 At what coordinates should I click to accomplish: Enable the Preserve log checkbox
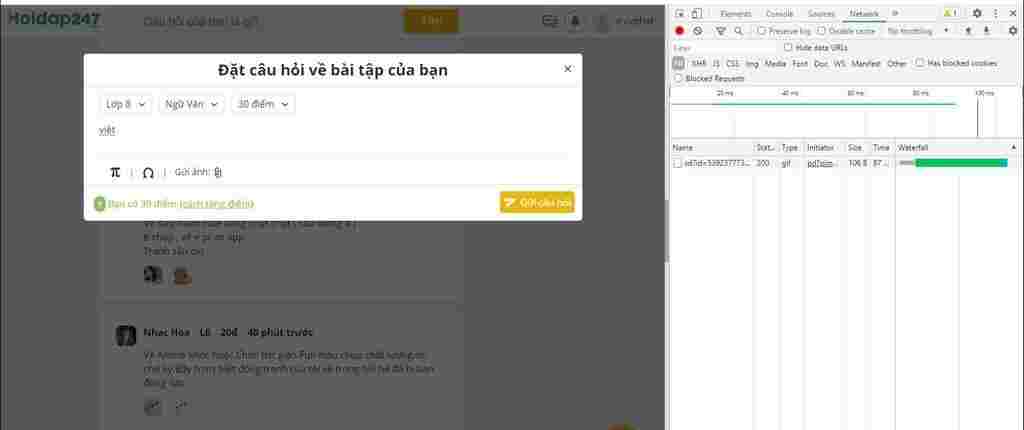click(762, 31)
